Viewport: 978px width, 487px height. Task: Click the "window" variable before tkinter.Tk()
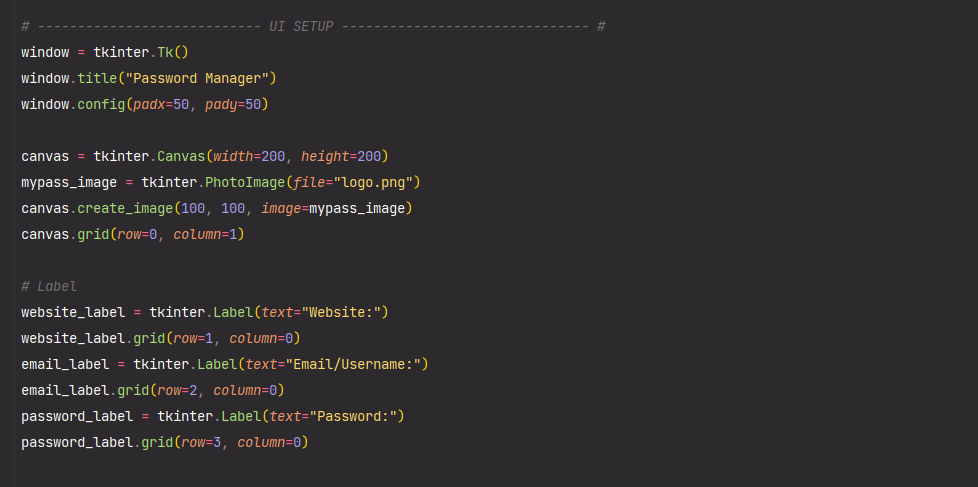pyautogui.click(x=45, y=52)
